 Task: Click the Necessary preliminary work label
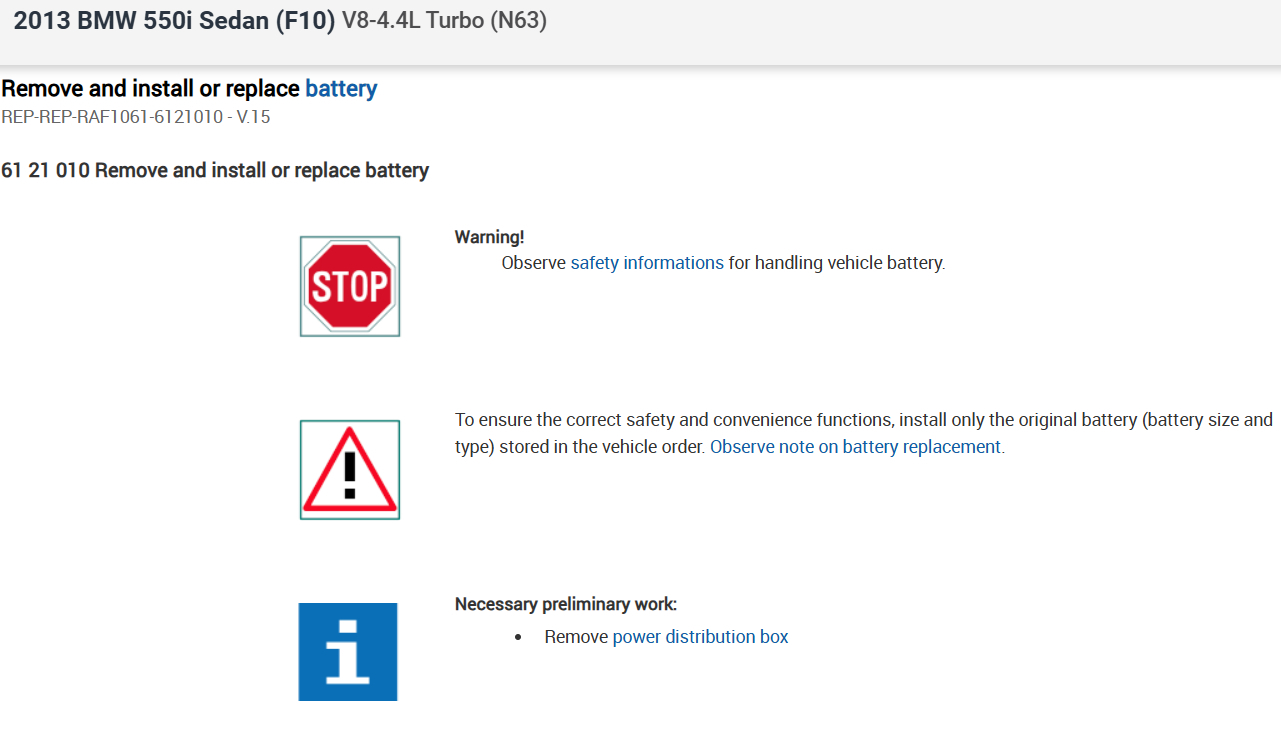[x=565, y=604]
